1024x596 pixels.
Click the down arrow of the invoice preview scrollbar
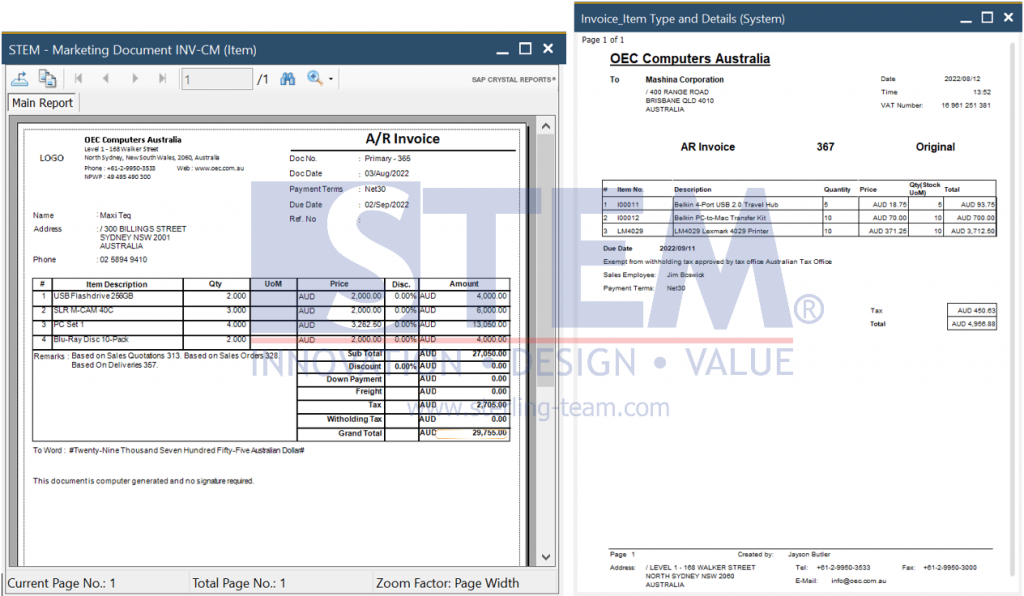[x=545, y=557]
